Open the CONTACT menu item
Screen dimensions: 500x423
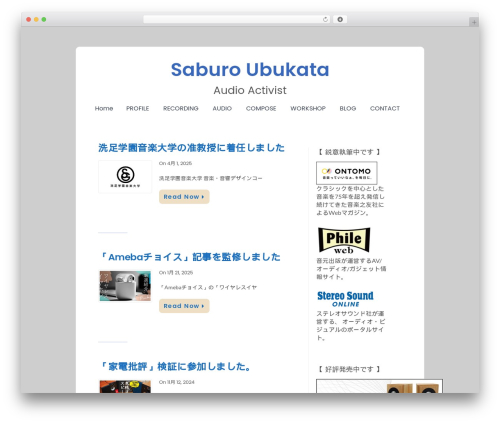[385, 108]
